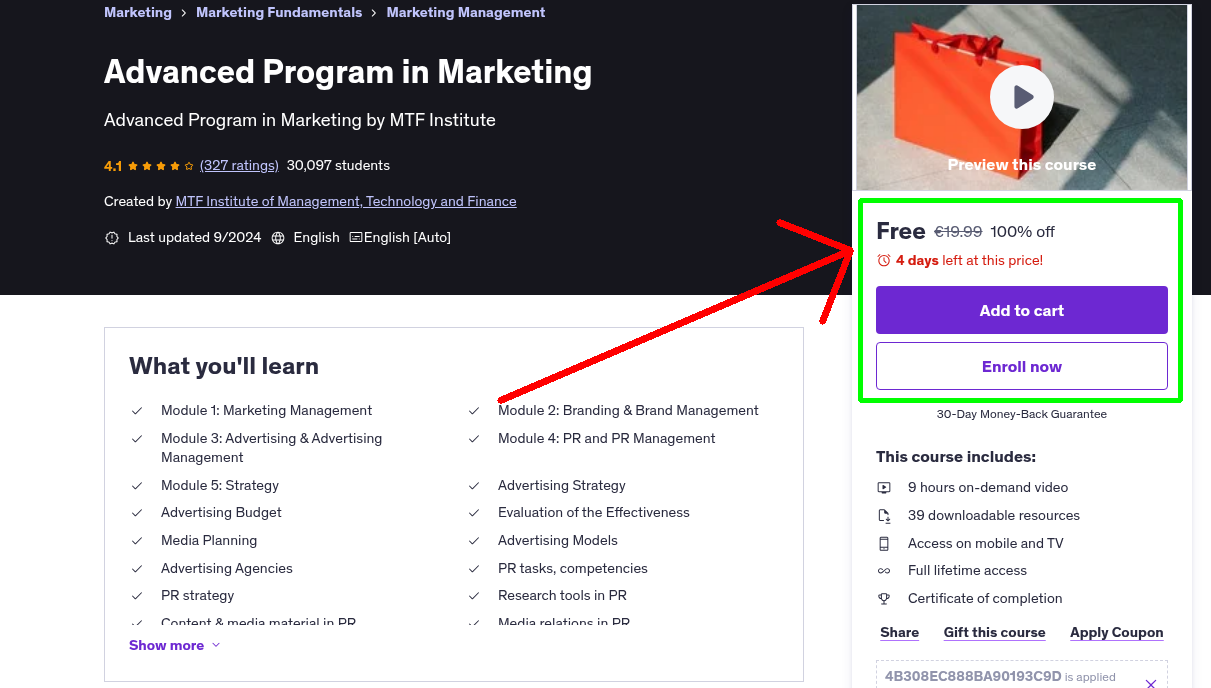1211x688 pixels.
Task: Click the 'What you'll learn' heading
Action: [x=224, y=366]
